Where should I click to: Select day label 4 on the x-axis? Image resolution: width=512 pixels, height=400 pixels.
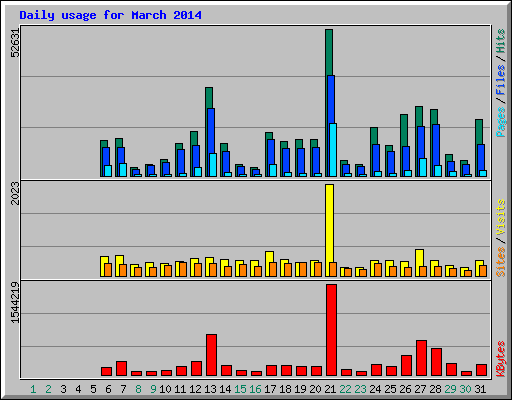pyautogui.click(x=78, y=389)
